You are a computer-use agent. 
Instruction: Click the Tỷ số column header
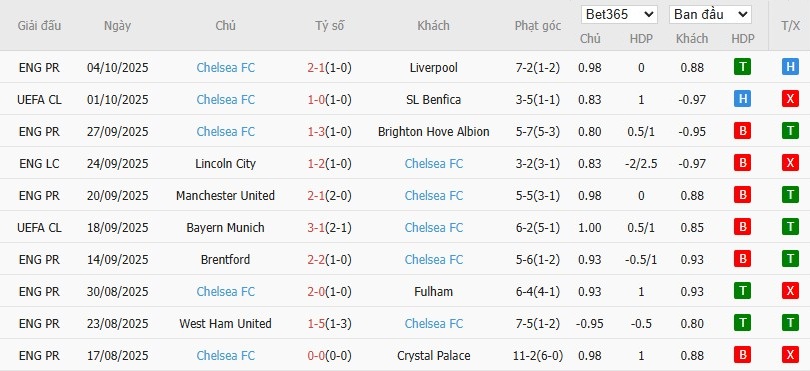[x=330, y=25]
